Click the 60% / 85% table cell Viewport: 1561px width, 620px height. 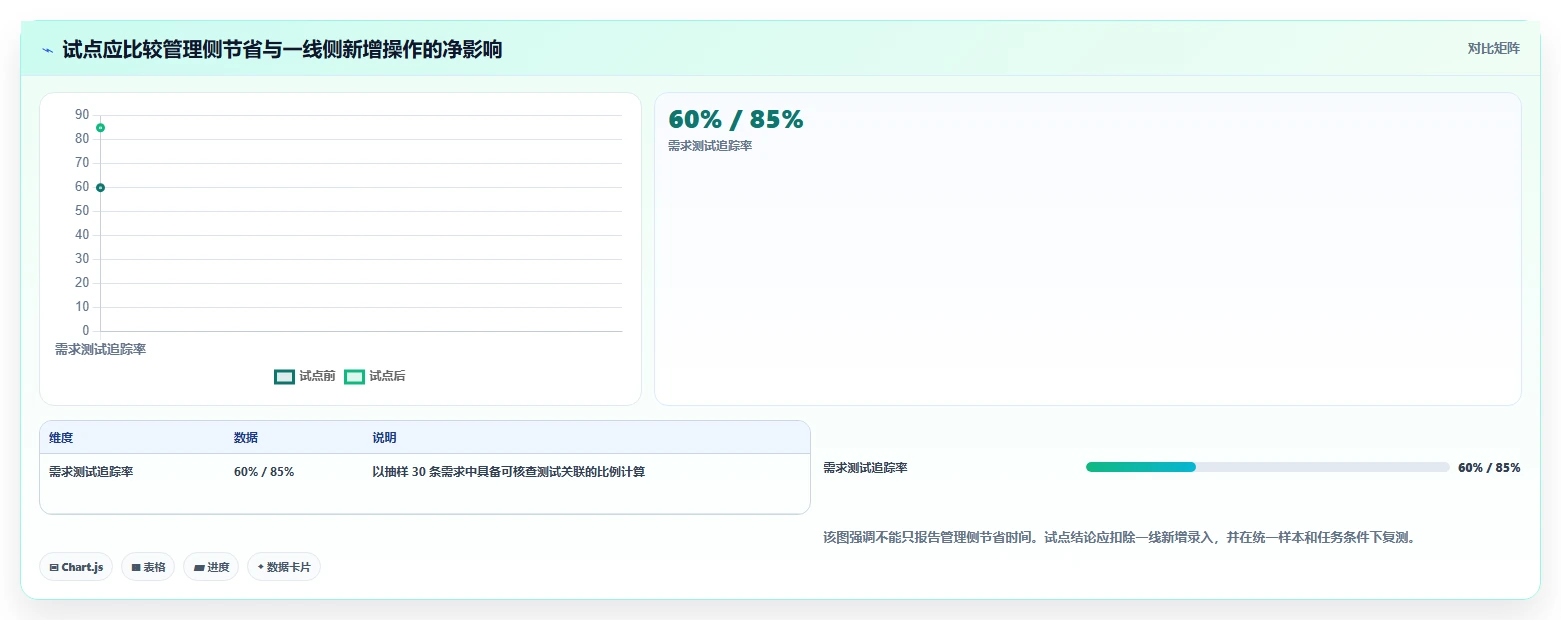264,472
